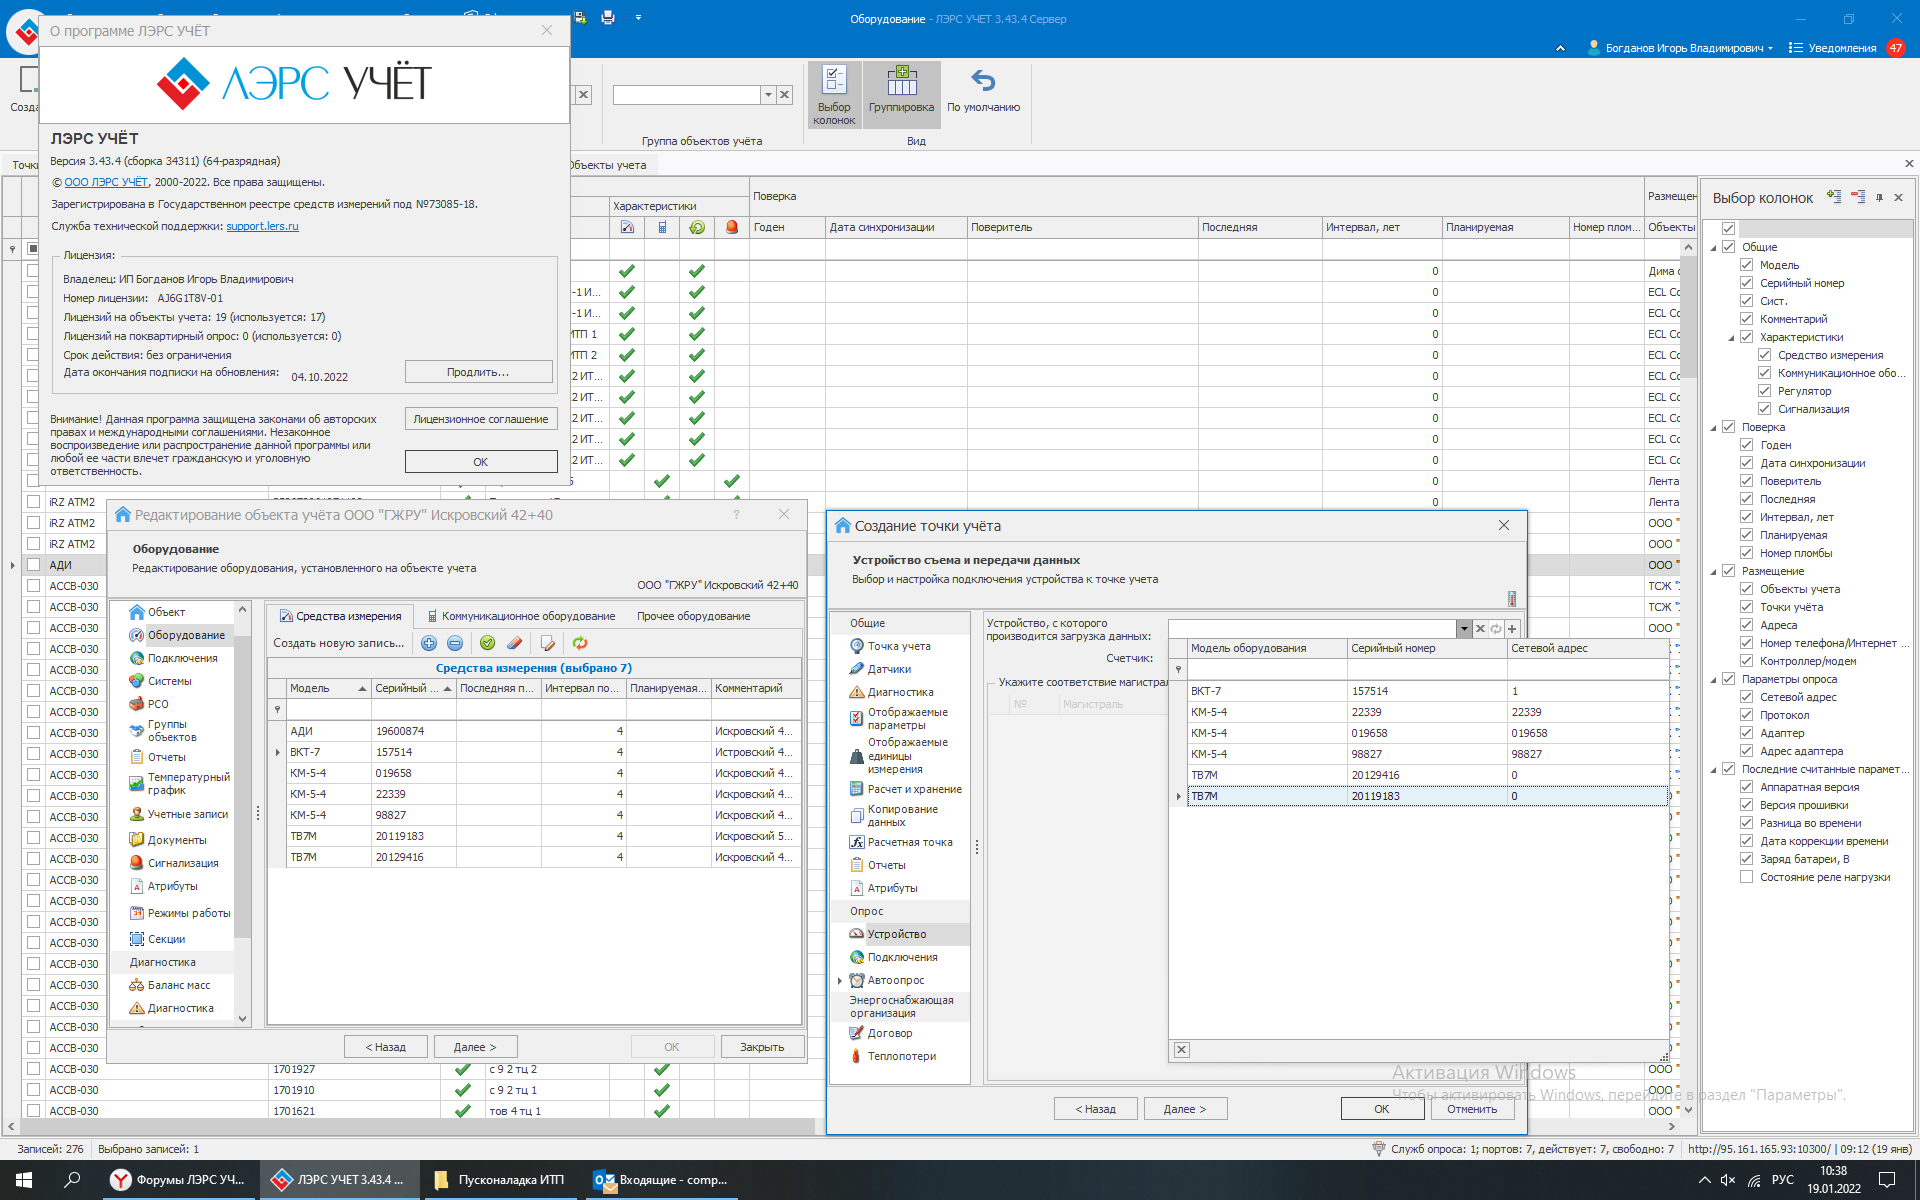Click the Выбор колонок ribbon button
Viewport: 1920px width, 1200px height.
tap(834, 94)
